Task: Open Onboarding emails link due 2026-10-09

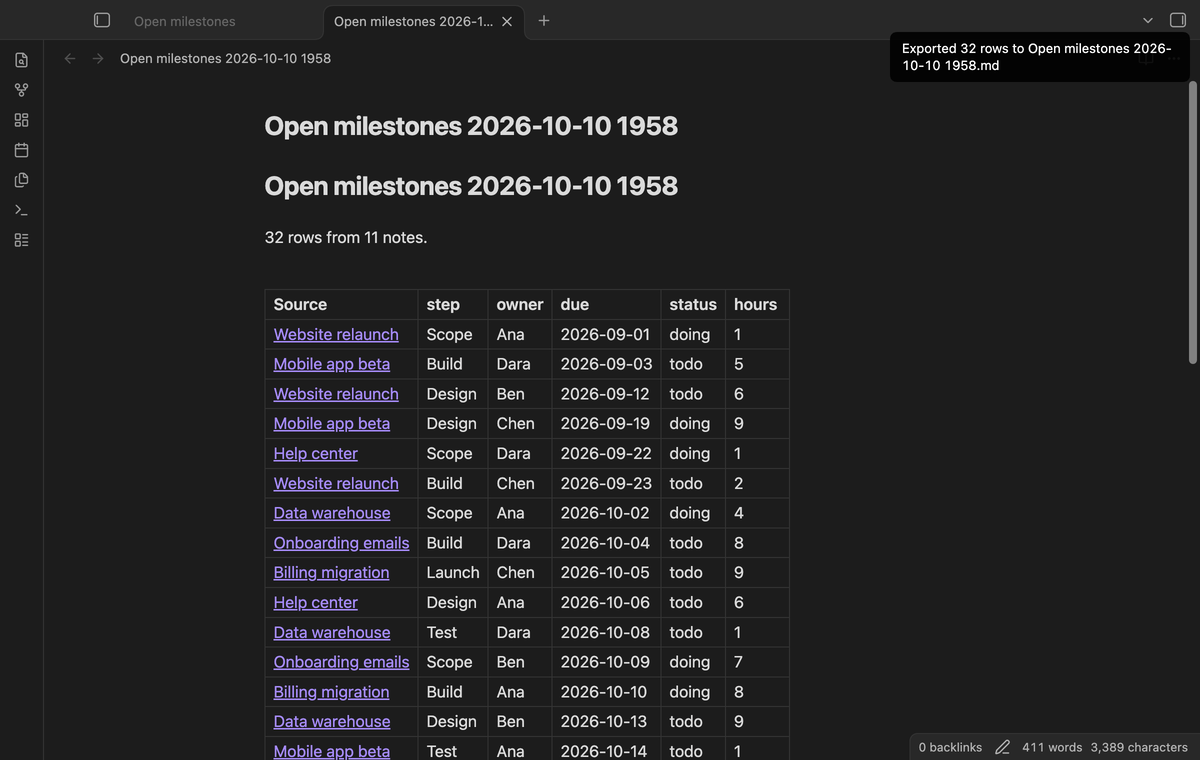Action: [x=341, y=662]
